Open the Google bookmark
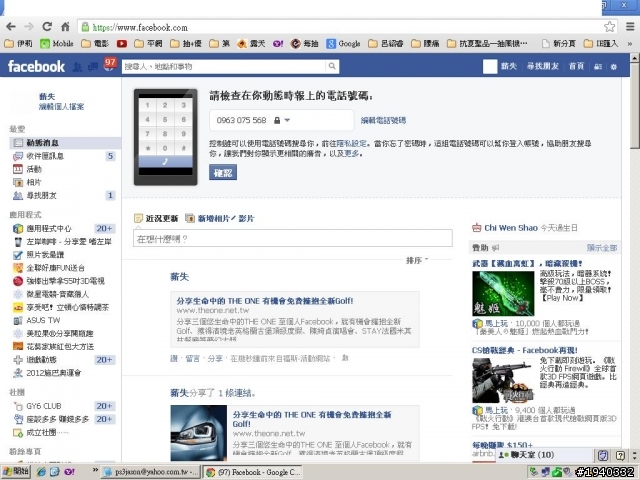The image size is (640, 480). coord(344,44)
